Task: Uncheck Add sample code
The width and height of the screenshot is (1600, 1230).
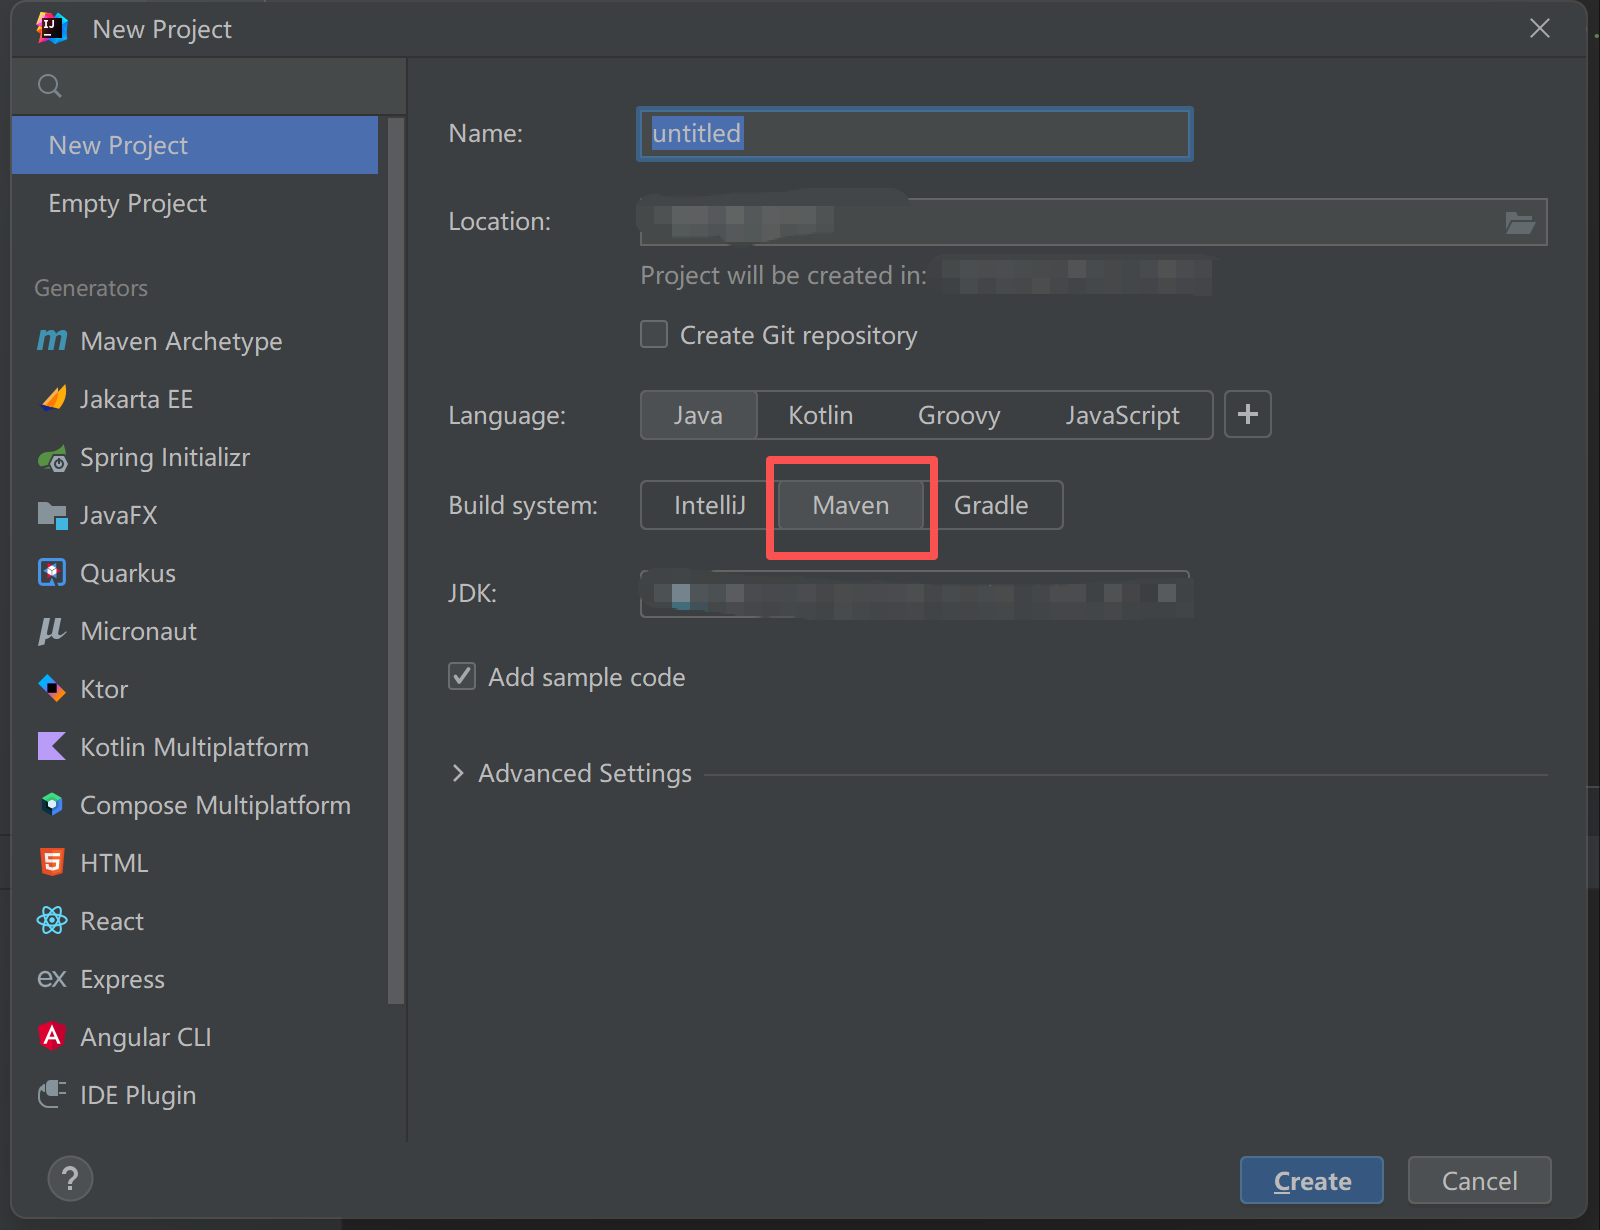Action: pos(462,676)
